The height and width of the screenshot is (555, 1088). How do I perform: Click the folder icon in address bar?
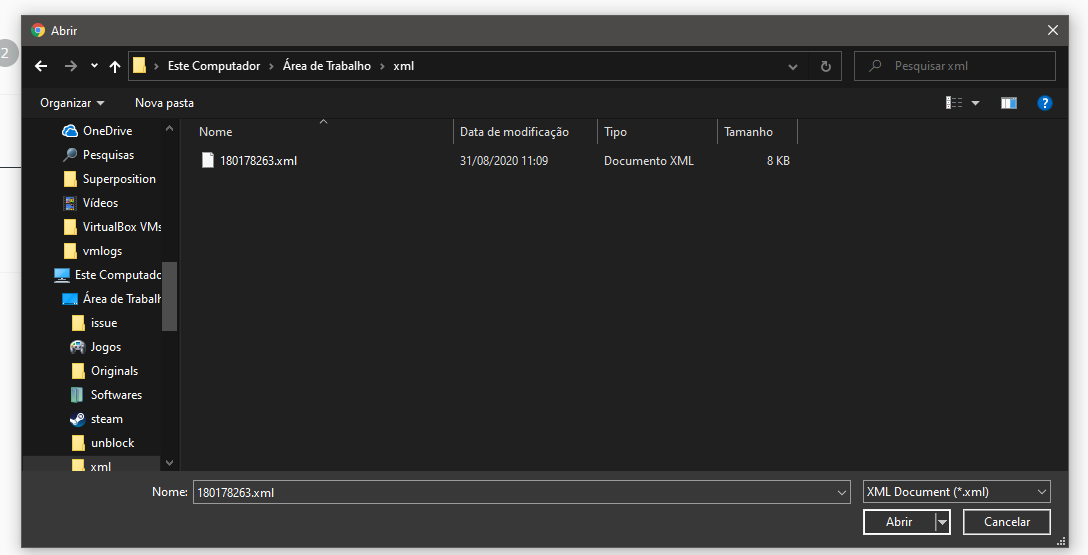tap(139, 66)
